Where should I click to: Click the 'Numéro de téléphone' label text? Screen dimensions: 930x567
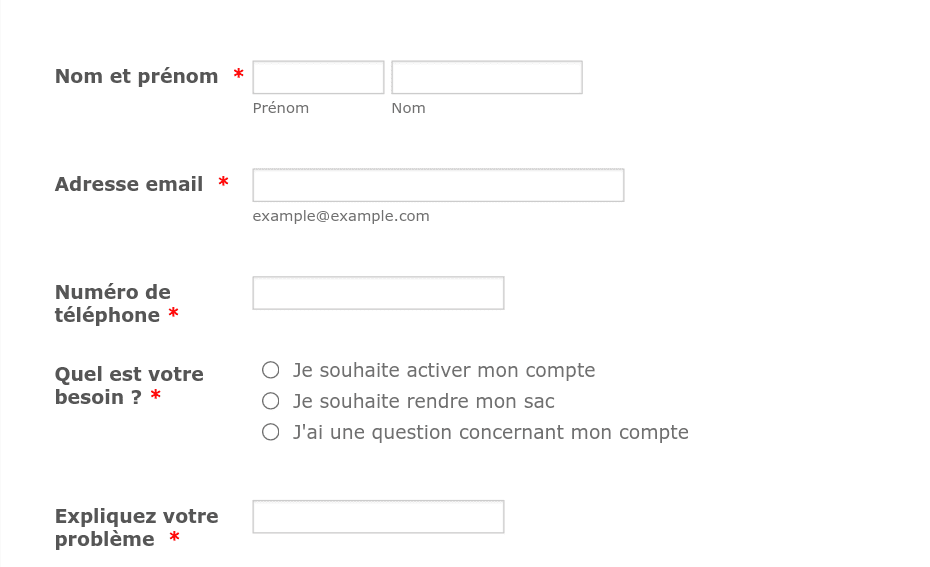point(113,304)
